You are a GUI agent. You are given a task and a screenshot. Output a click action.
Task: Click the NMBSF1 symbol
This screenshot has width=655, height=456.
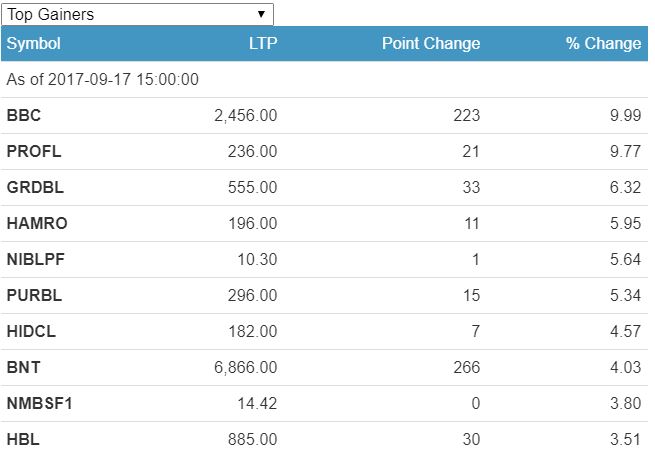pos(39,403)
